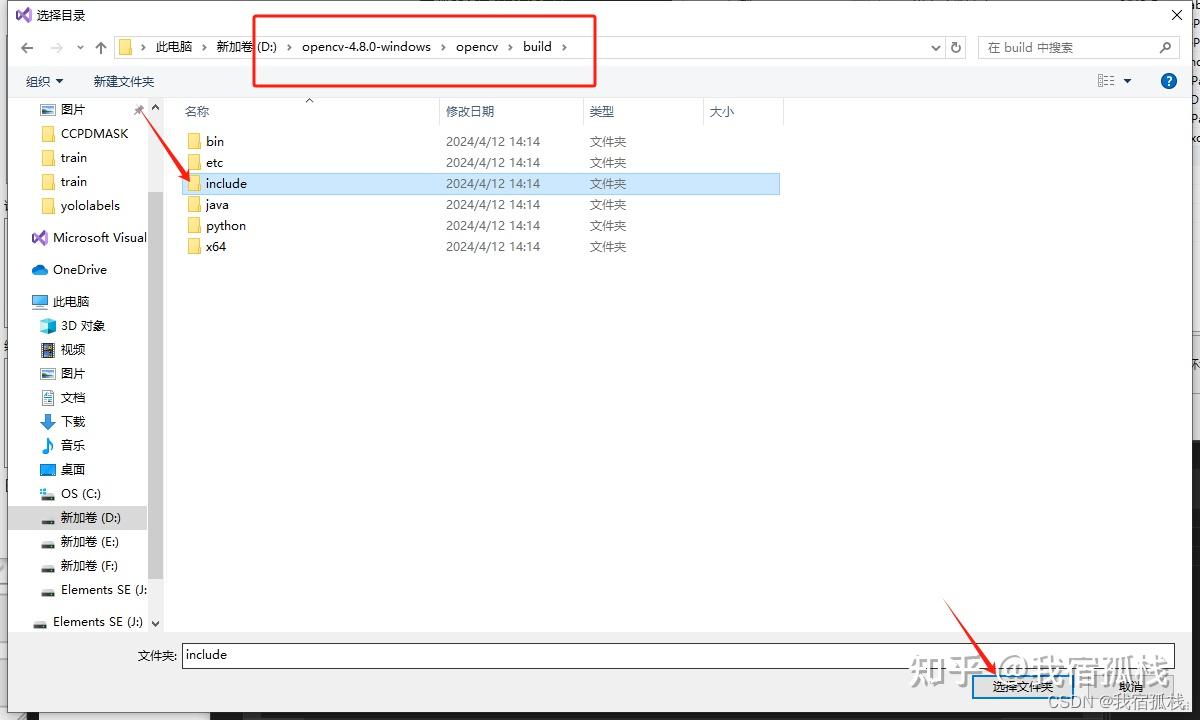The height and width of the screenshot is (720, 1200).
Task: Click inside the 文件夹 name input field
Action: (400, 655)
